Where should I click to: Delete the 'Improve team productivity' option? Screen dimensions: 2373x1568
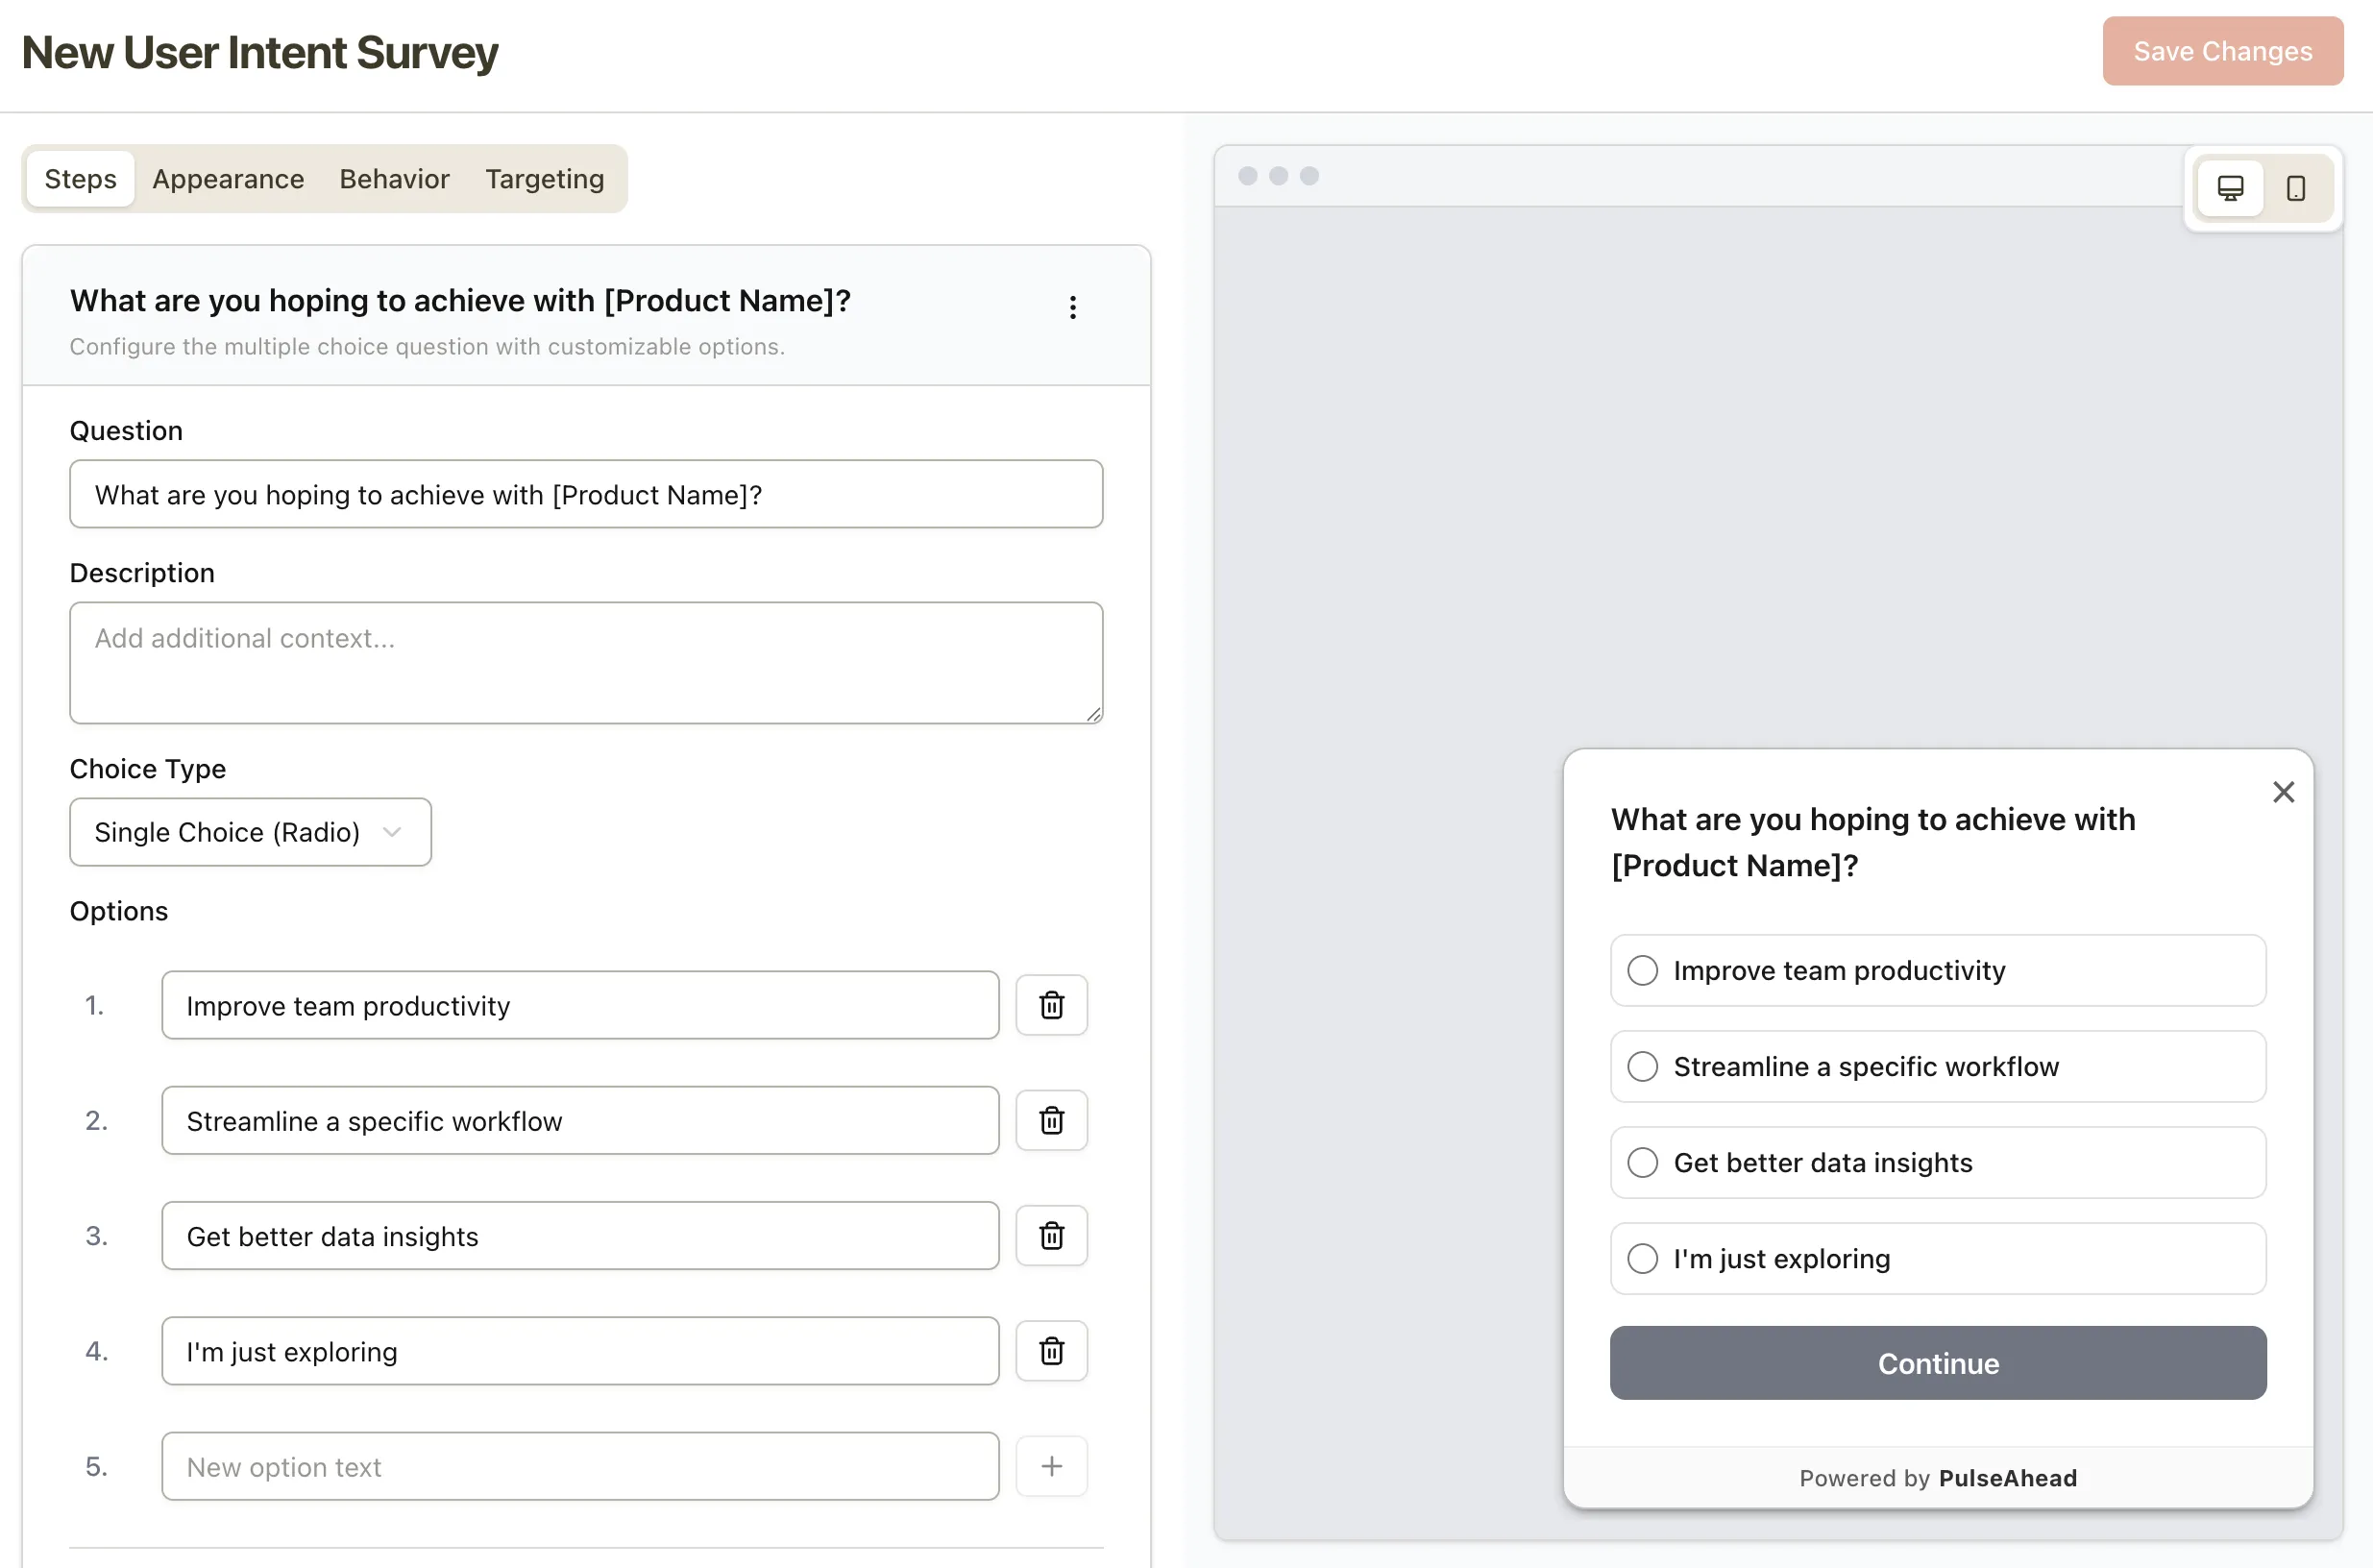(x=1051, y=1005)
